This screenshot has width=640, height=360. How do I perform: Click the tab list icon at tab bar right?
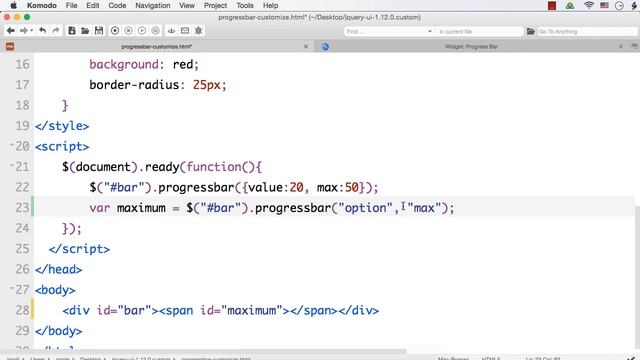point(634,47)
